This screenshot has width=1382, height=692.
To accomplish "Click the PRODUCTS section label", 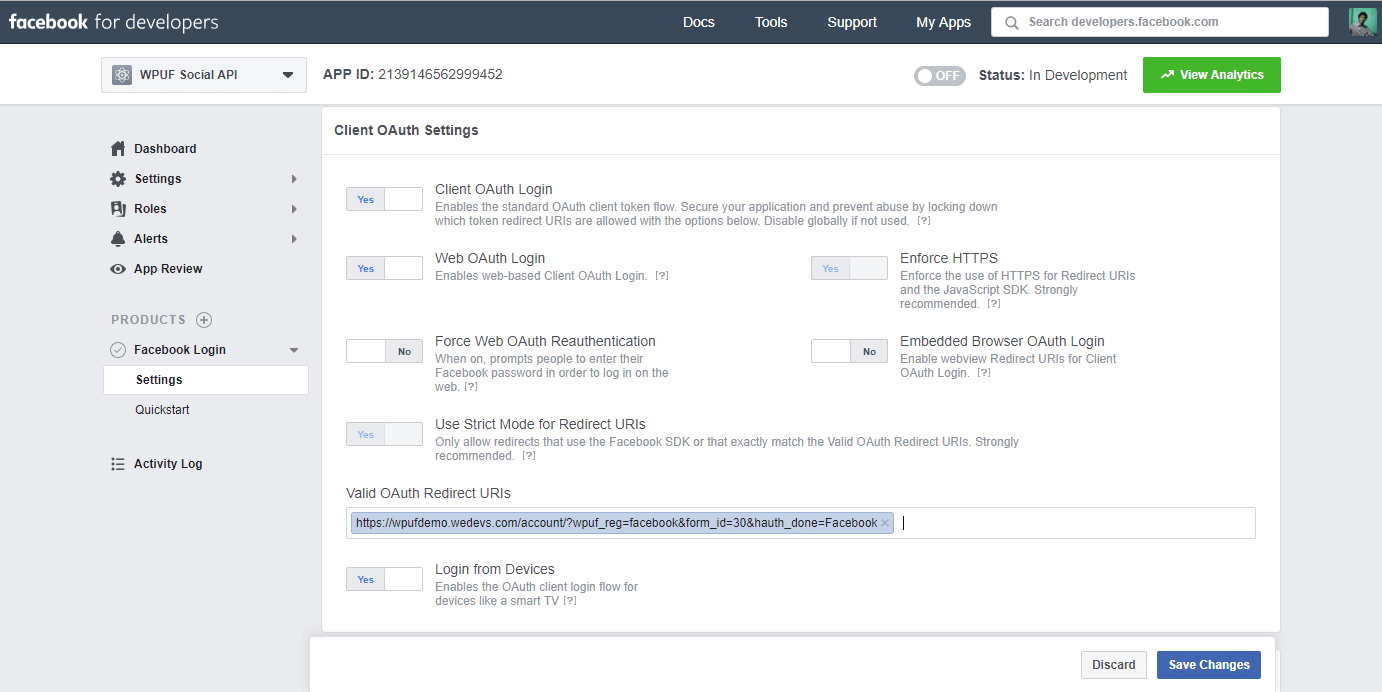I will (x=148, y=320).
